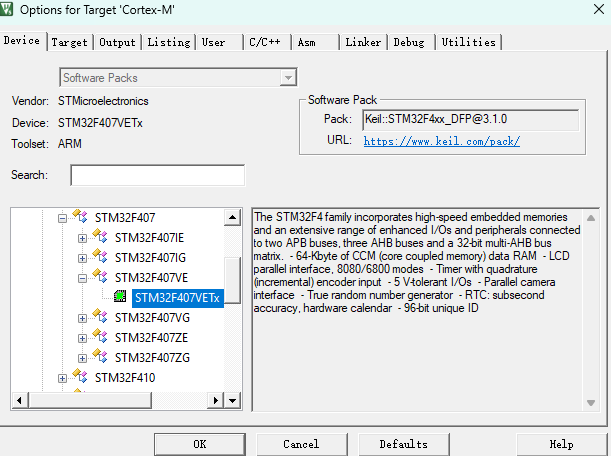The height and width of the screenshot is (456, 611).
Task: Click the Help button
Action: (x=562, y=444)
